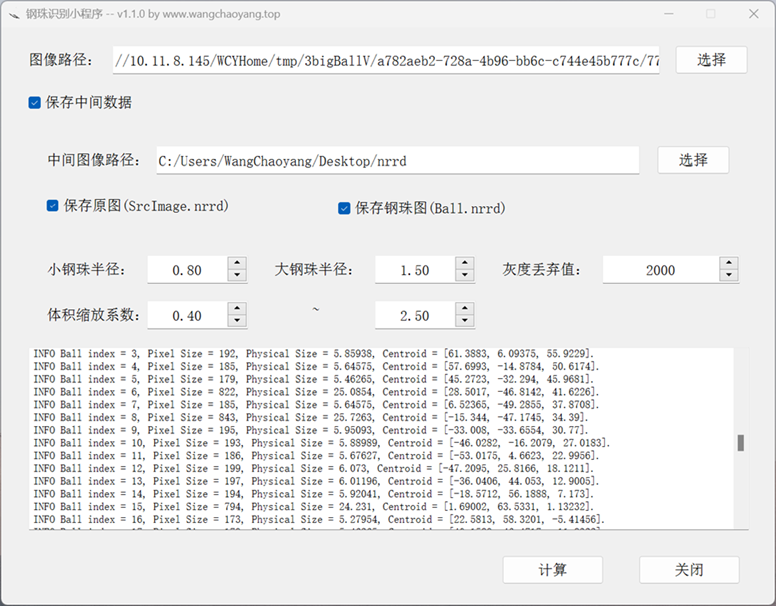Decrease the 小钢珠半径 value with down arrow

click(x=236, y=276)
